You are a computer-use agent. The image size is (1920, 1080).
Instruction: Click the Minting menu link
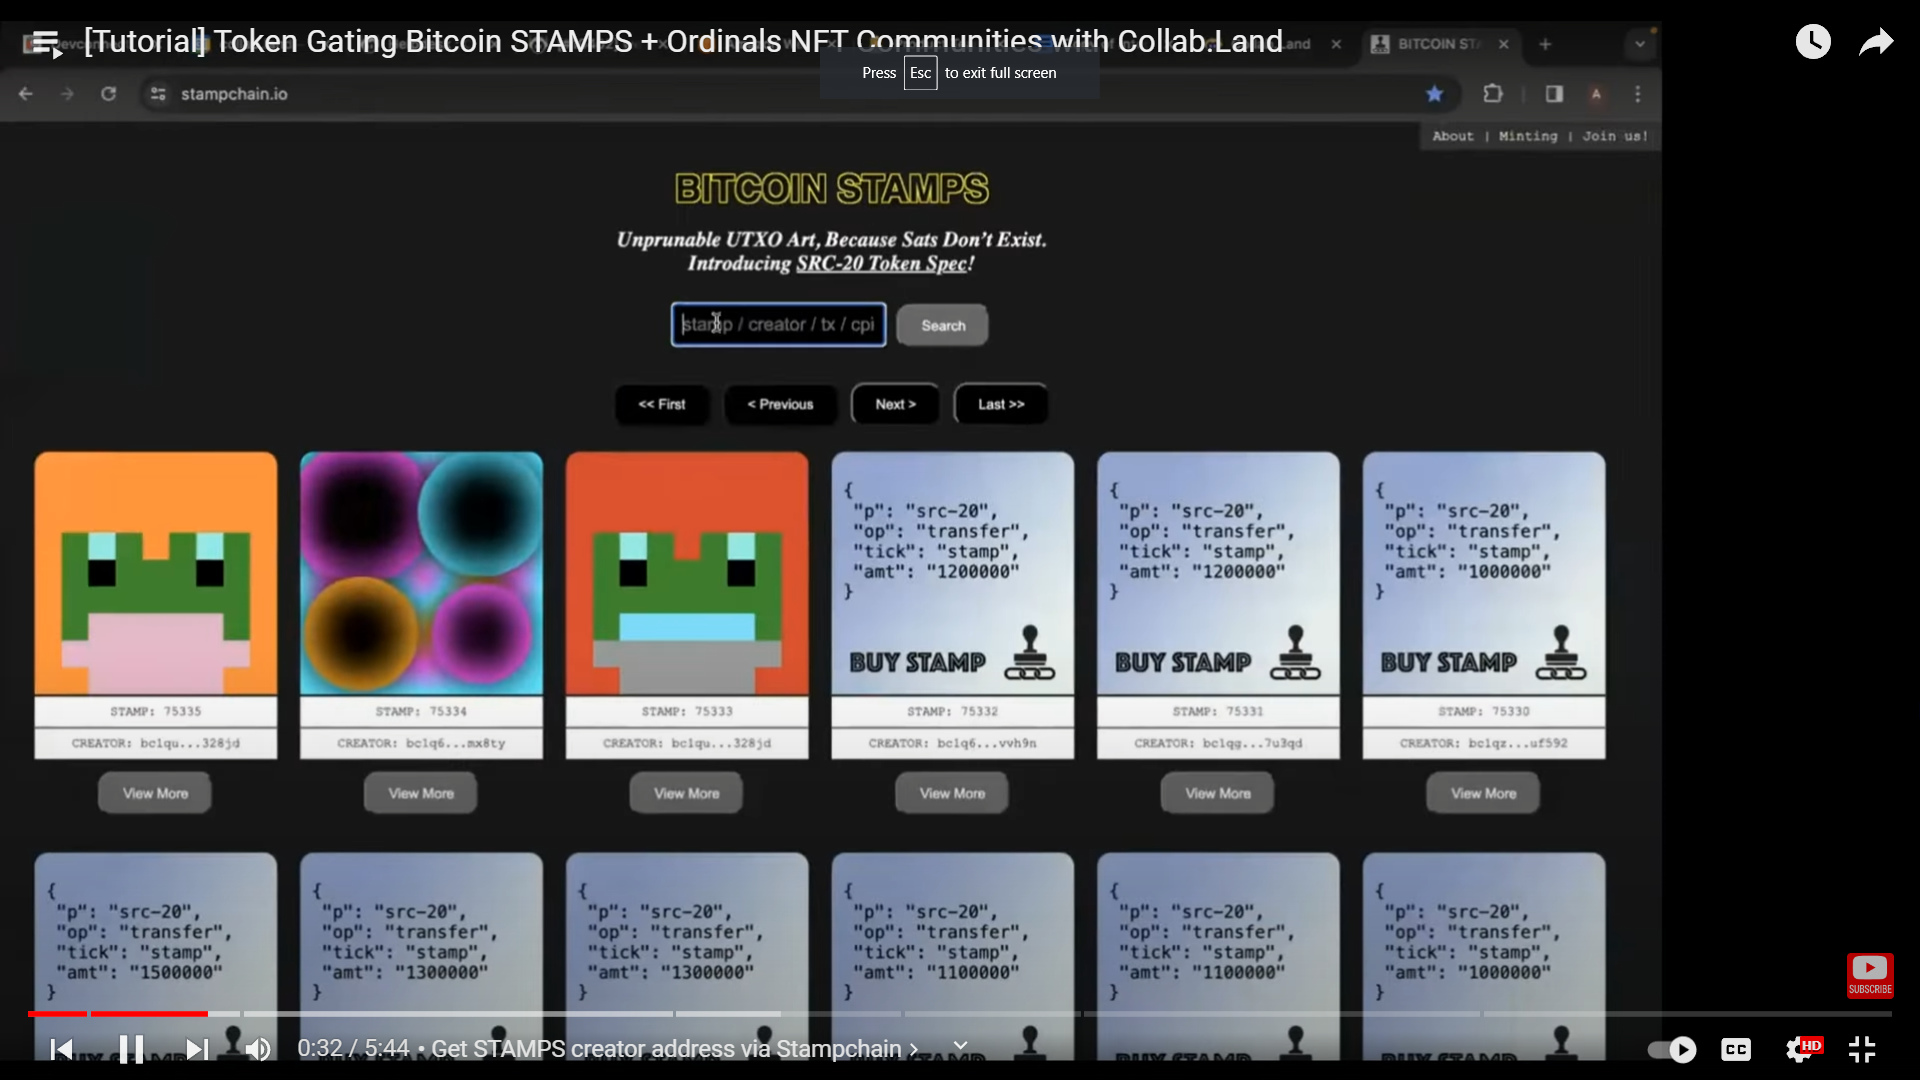pos(1527,136)
